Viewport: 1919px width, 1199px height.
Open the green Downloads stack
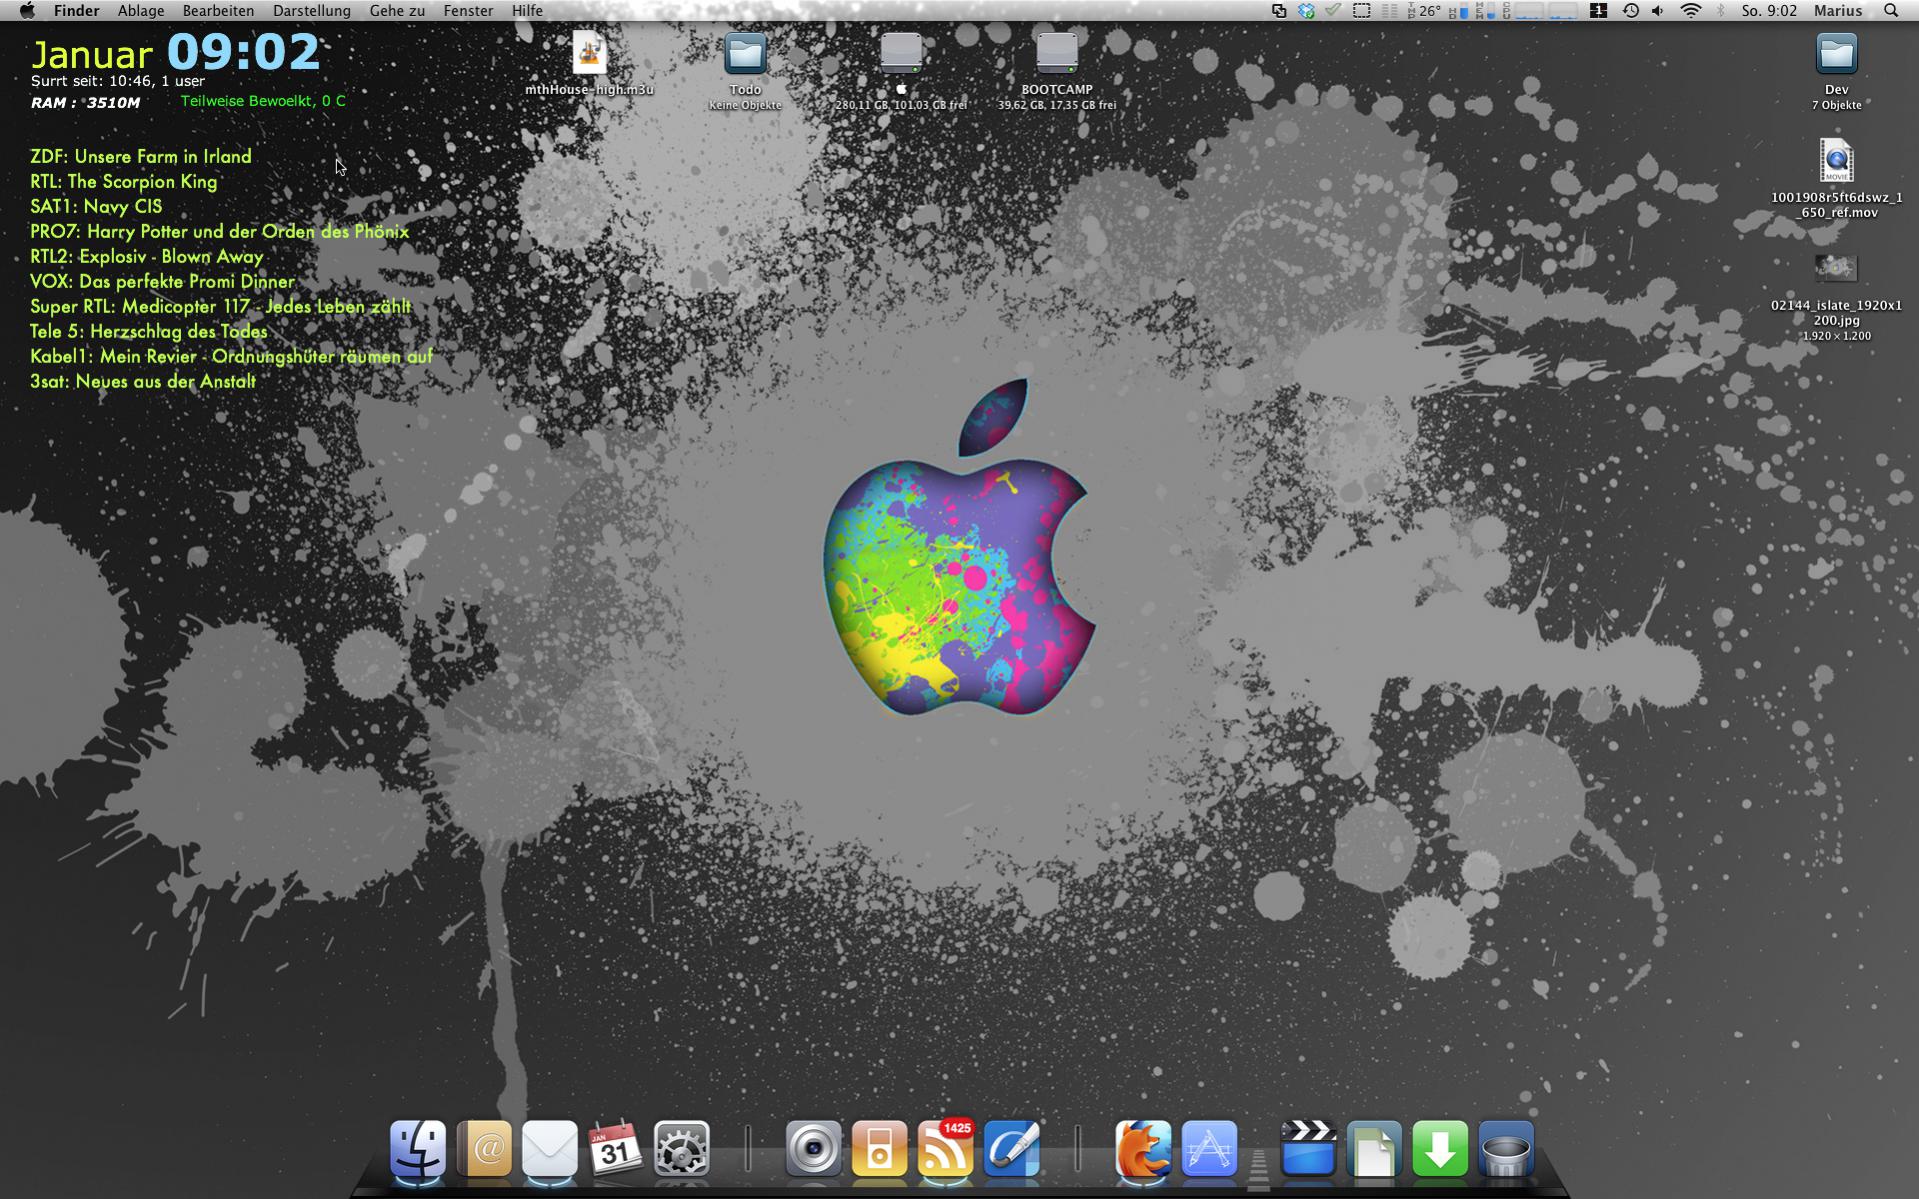pos(1440,1148)
